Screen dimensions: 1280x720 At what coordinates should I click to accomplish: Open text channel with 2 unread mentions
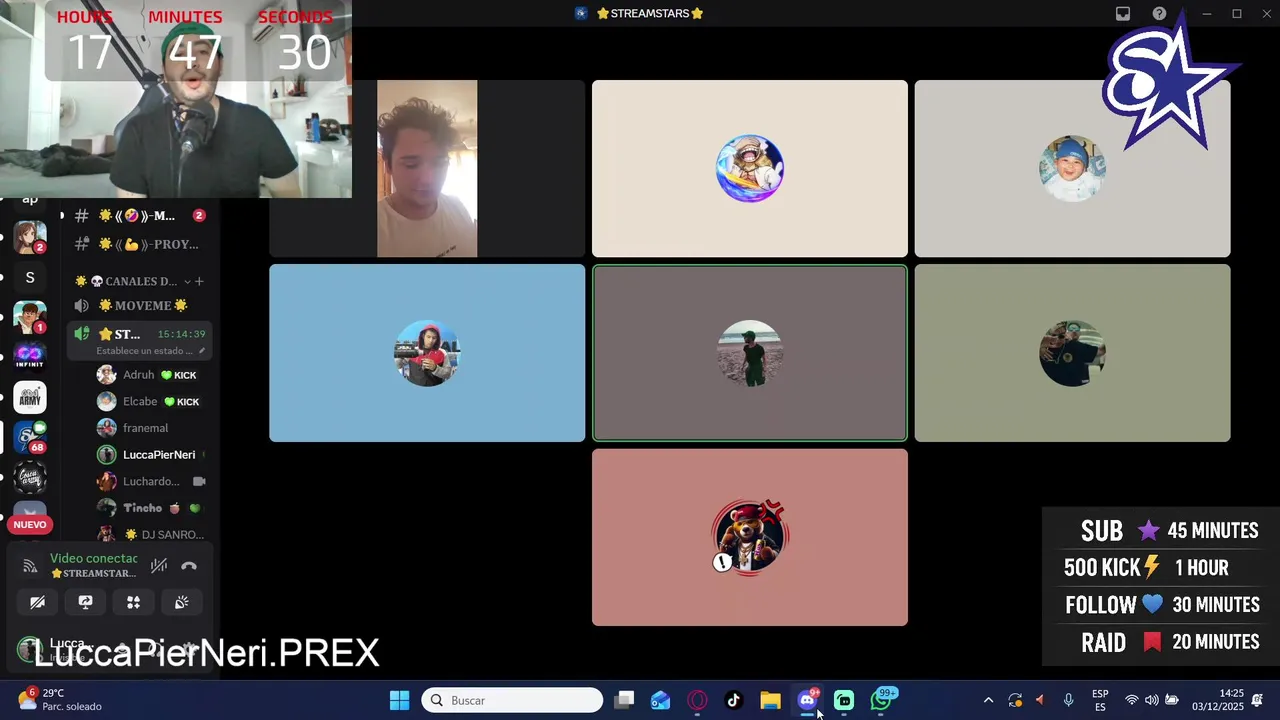pyautogui.click(x=138, y=216)
